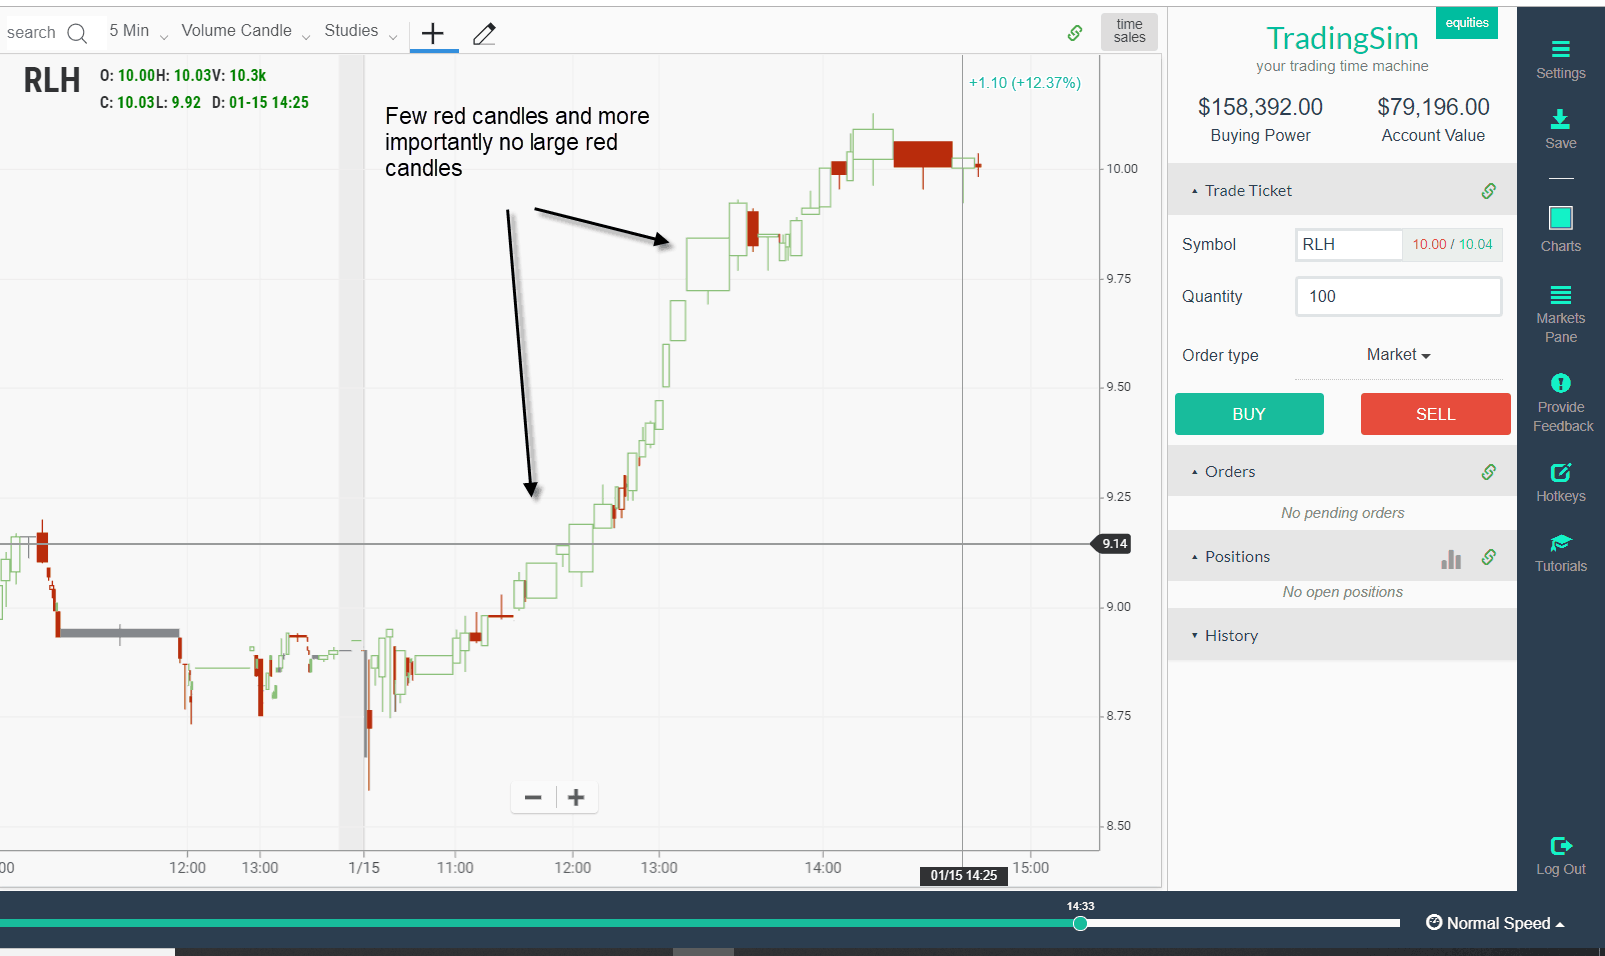
Task: Expand the History section
Action: tap(1194, 635)
